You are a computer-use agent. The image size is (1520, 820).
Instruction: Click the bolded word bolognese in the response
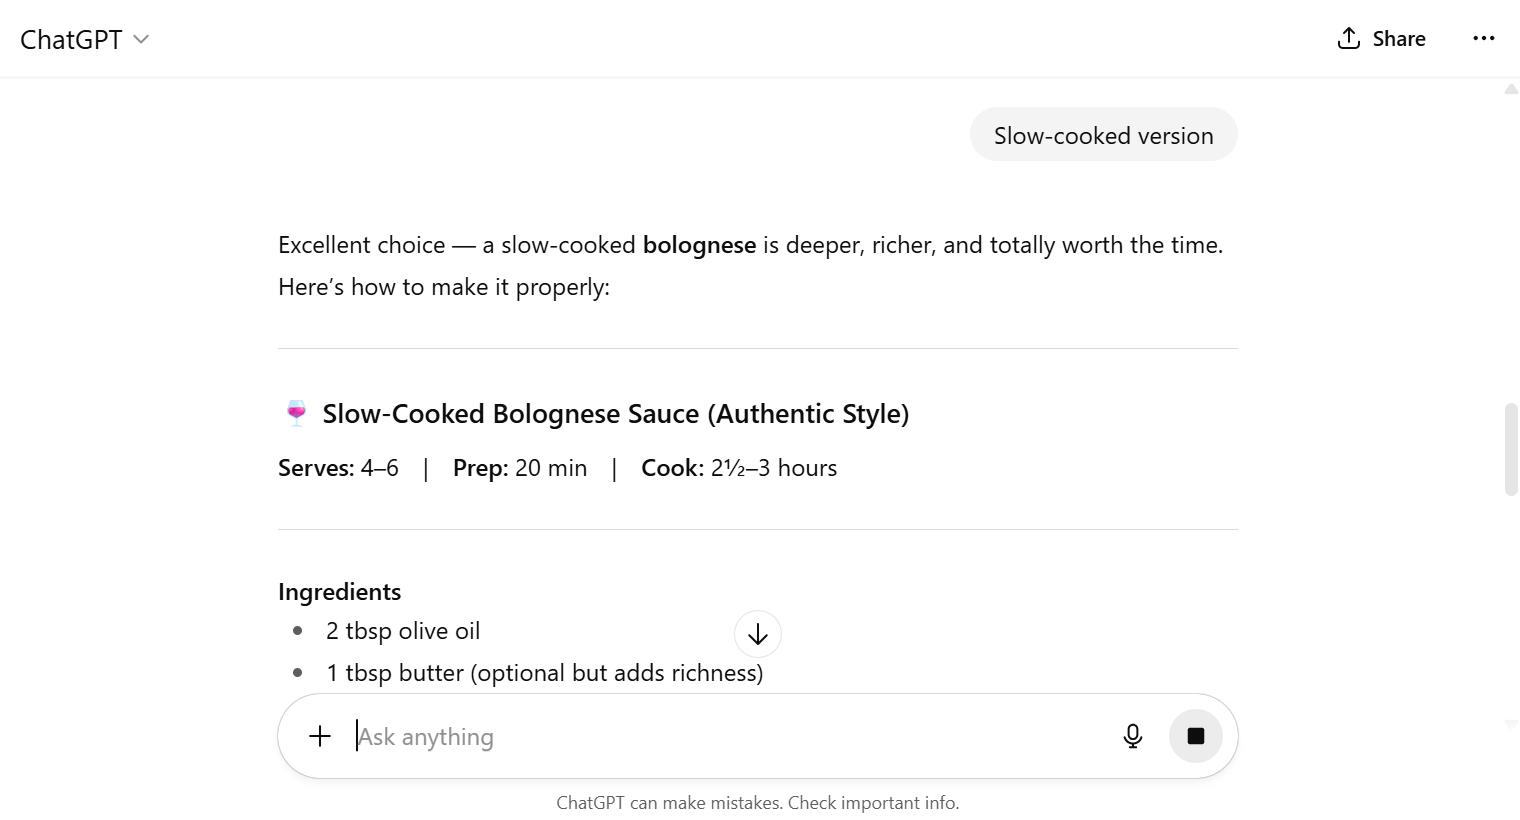click(699, 244)
